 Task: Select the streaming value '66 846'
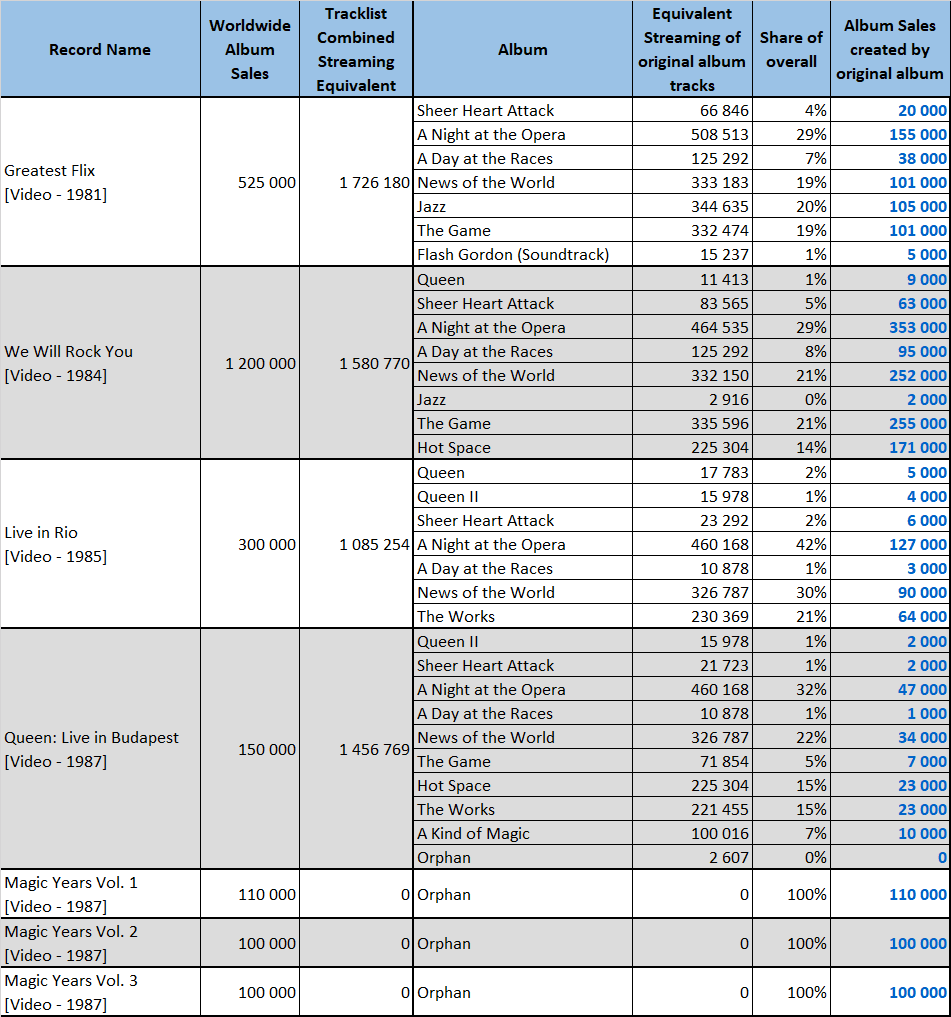(x=724, y=111)
